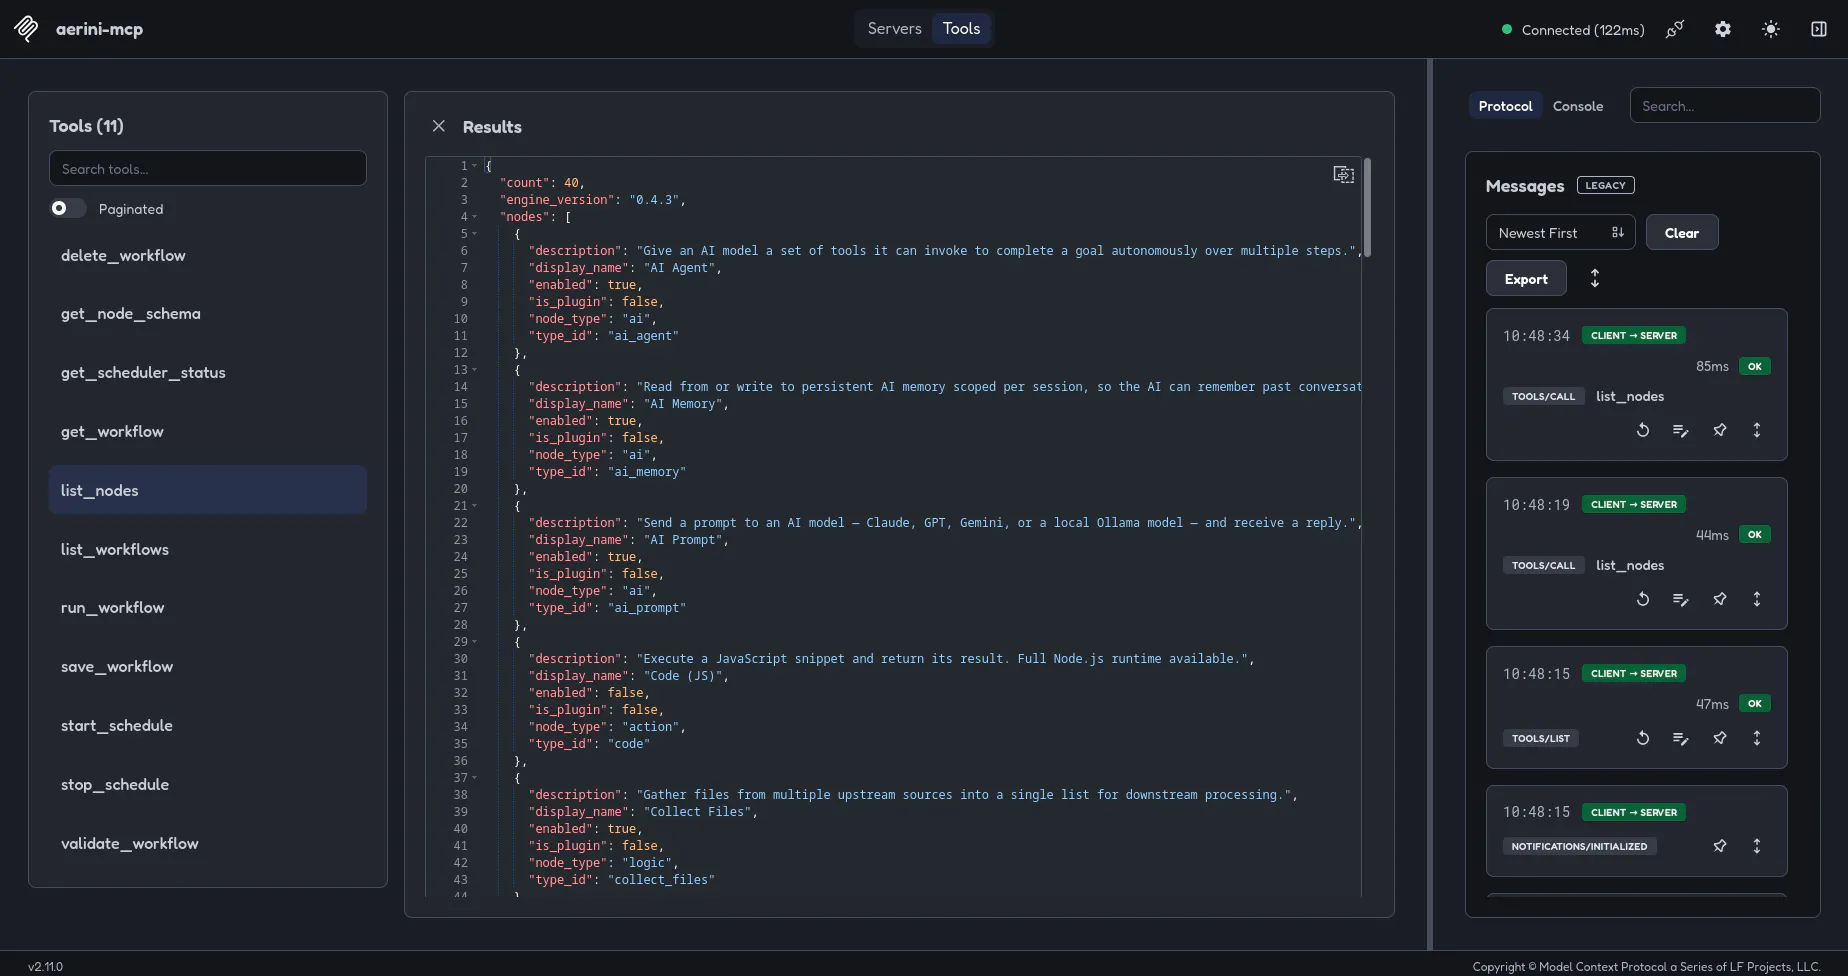Select the get_node_schema tool
Screen dimensions: 1848x976
pyautogui.click(x=208, y=313)
